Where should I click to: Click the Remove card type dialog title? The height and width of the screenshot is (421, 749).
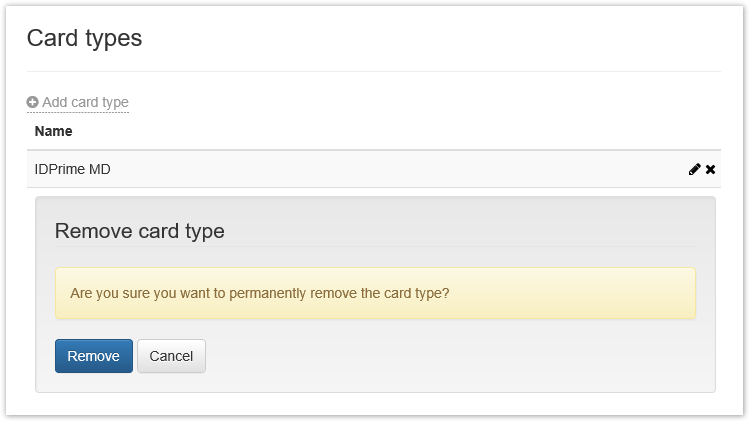(x=139, y=231)
